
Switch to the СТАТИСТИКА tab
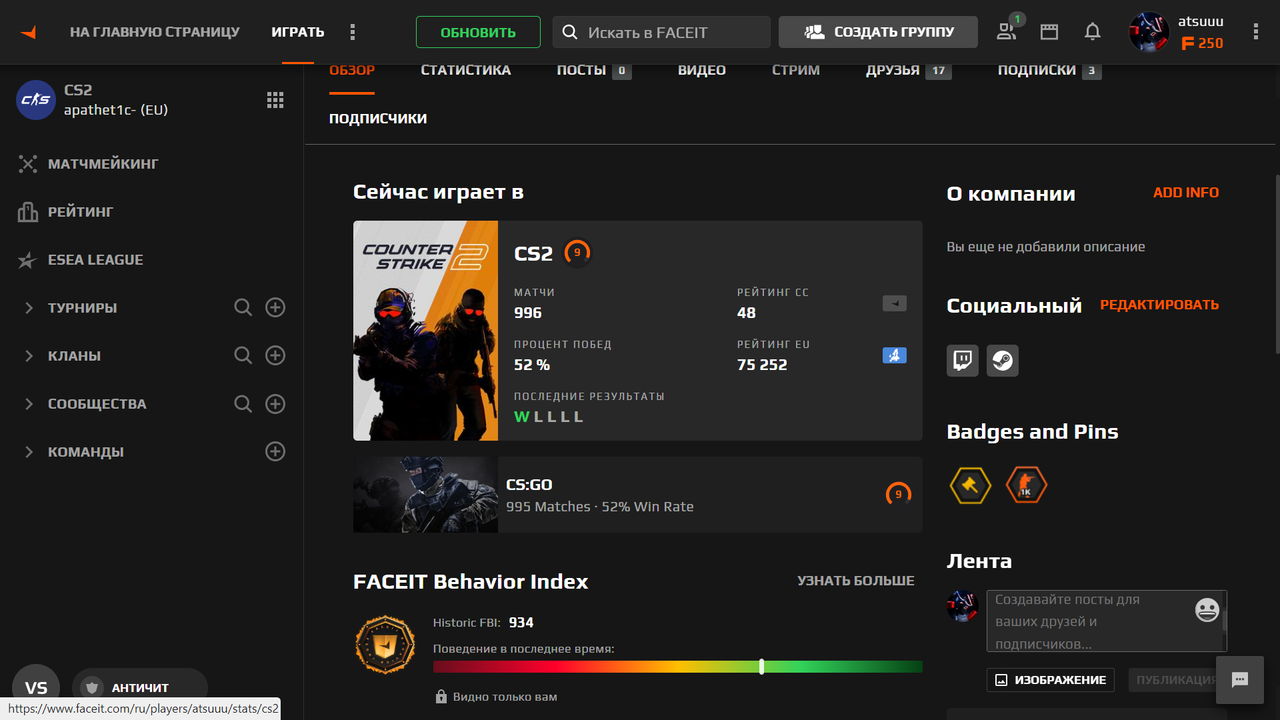point(465,70)
